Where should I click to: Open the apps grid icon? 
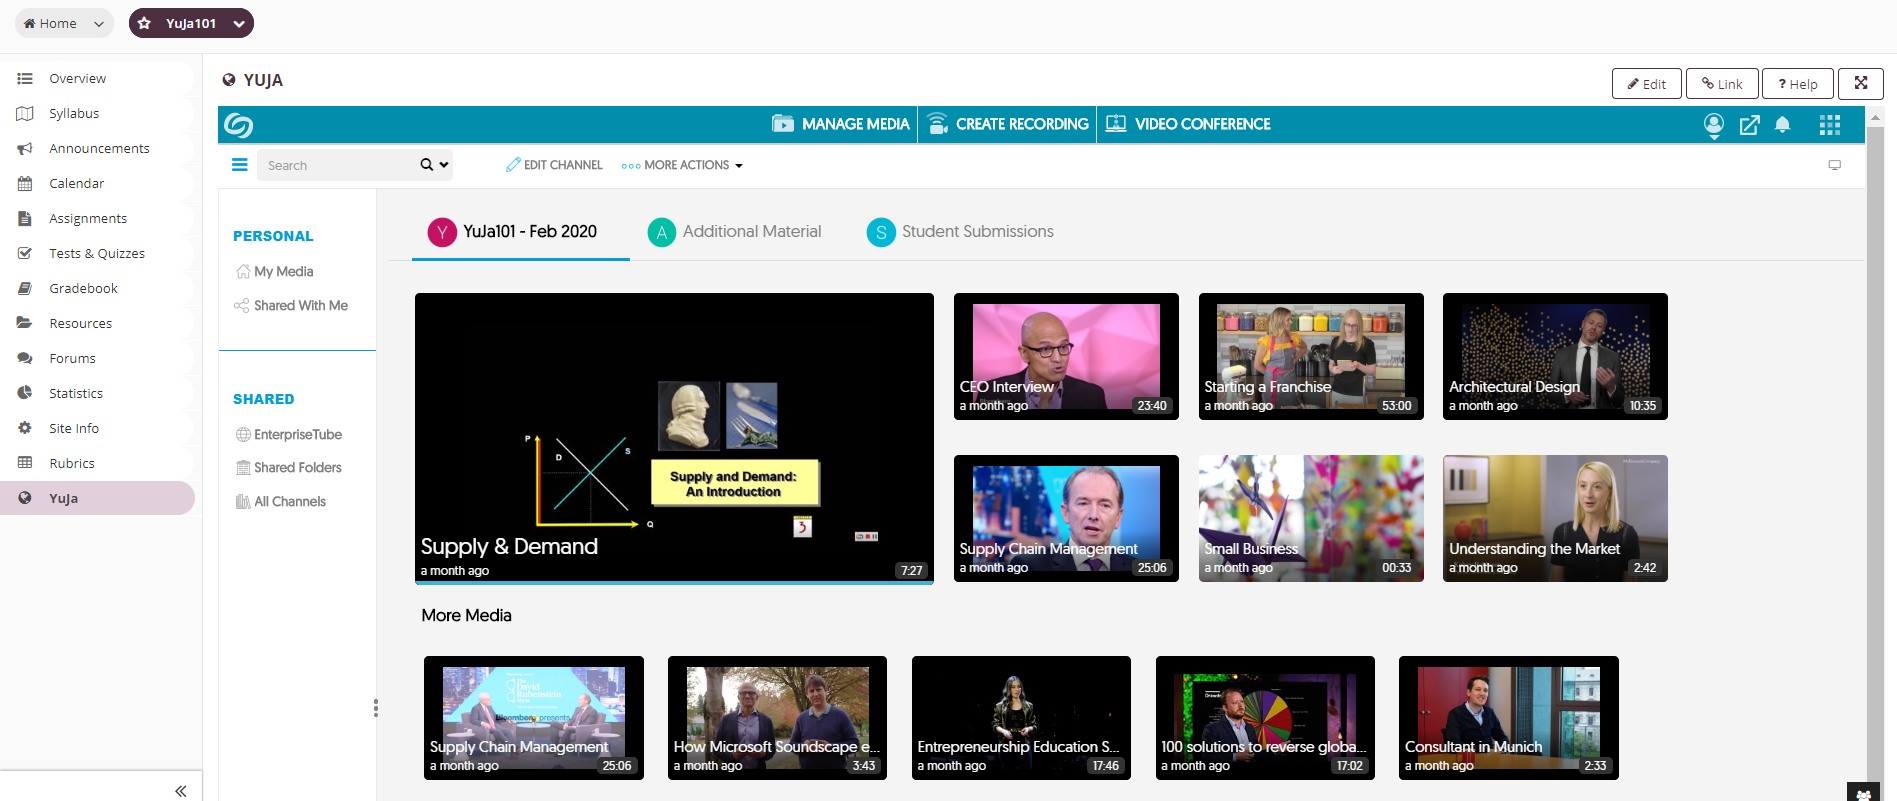[1830, 125]
